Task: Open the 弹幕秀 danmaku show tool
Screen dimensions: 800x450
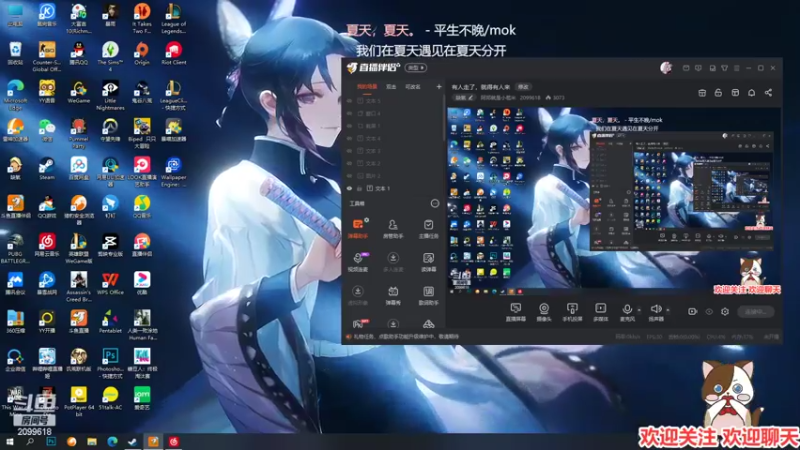Action: (393, 295)
